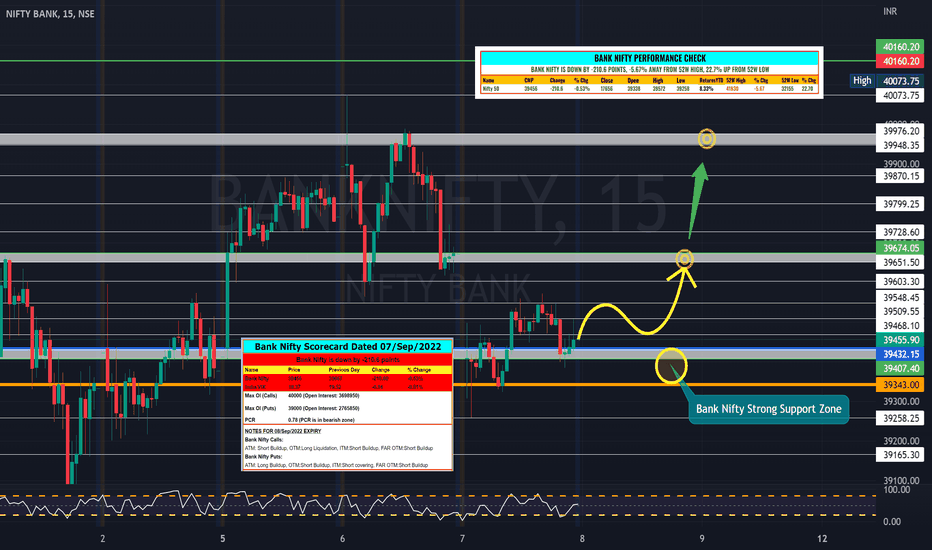Select the 39799.25 price label

pos(900,204)
